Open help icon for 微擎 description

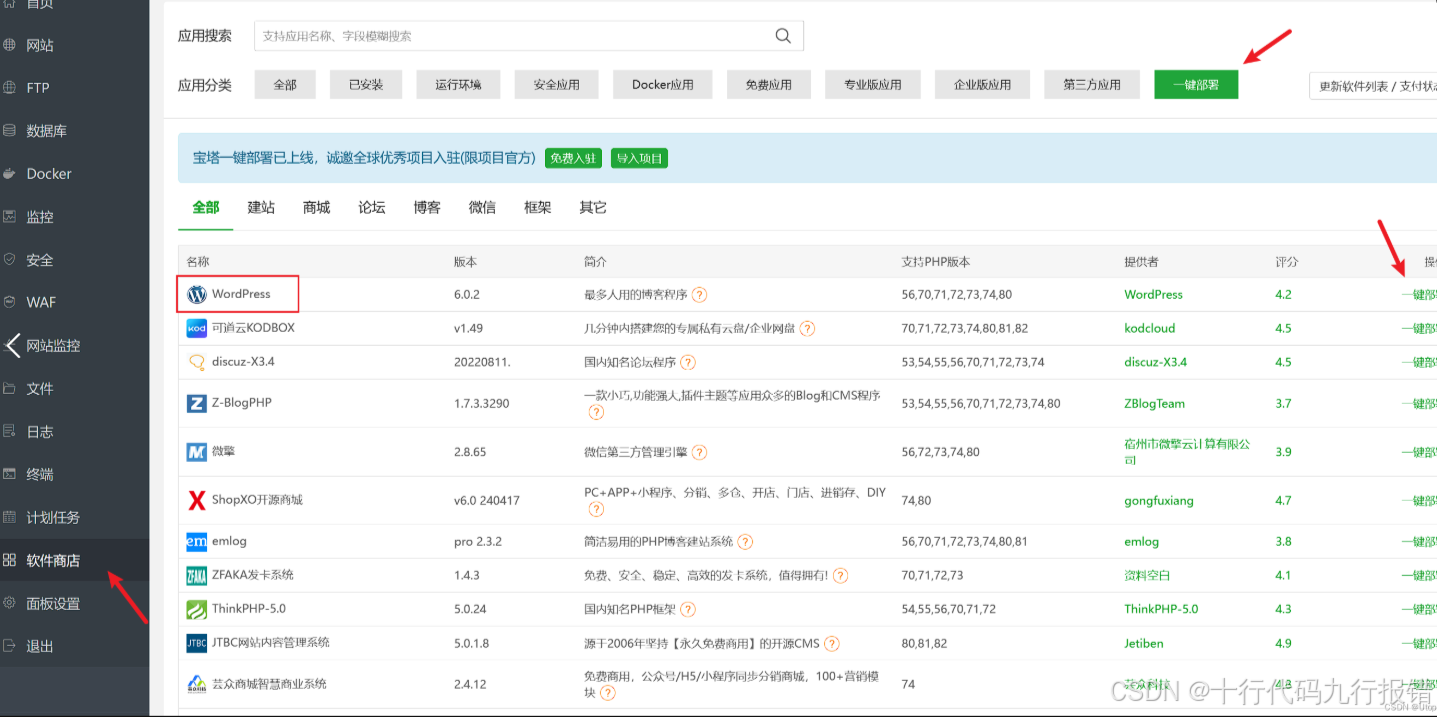tap(700, 452)
